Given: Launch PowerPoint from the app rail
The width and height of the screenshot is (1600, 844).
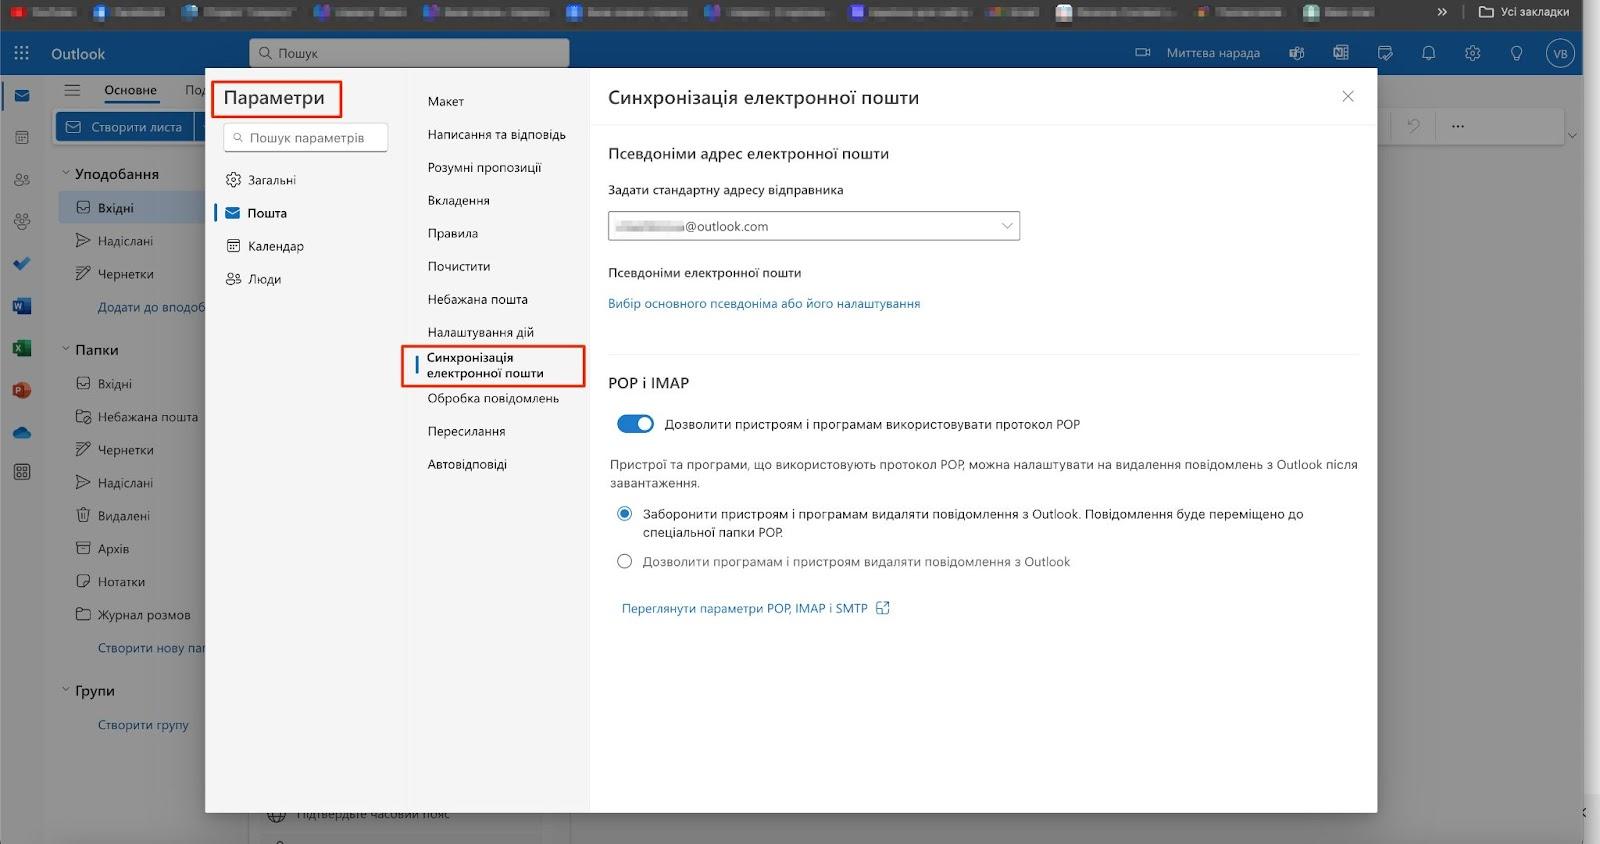Looking at the screenshot, I should coord(22,390).
